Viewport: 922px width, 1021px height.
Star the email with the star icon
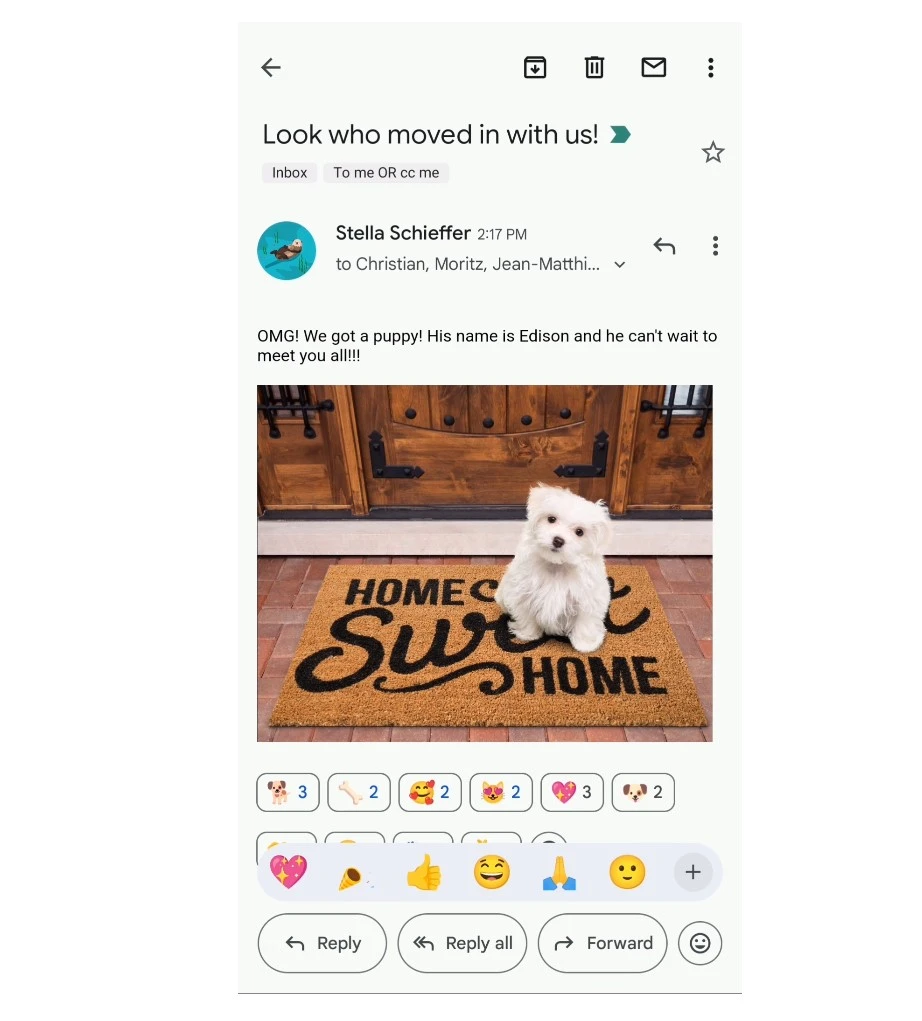pos(713,152)
